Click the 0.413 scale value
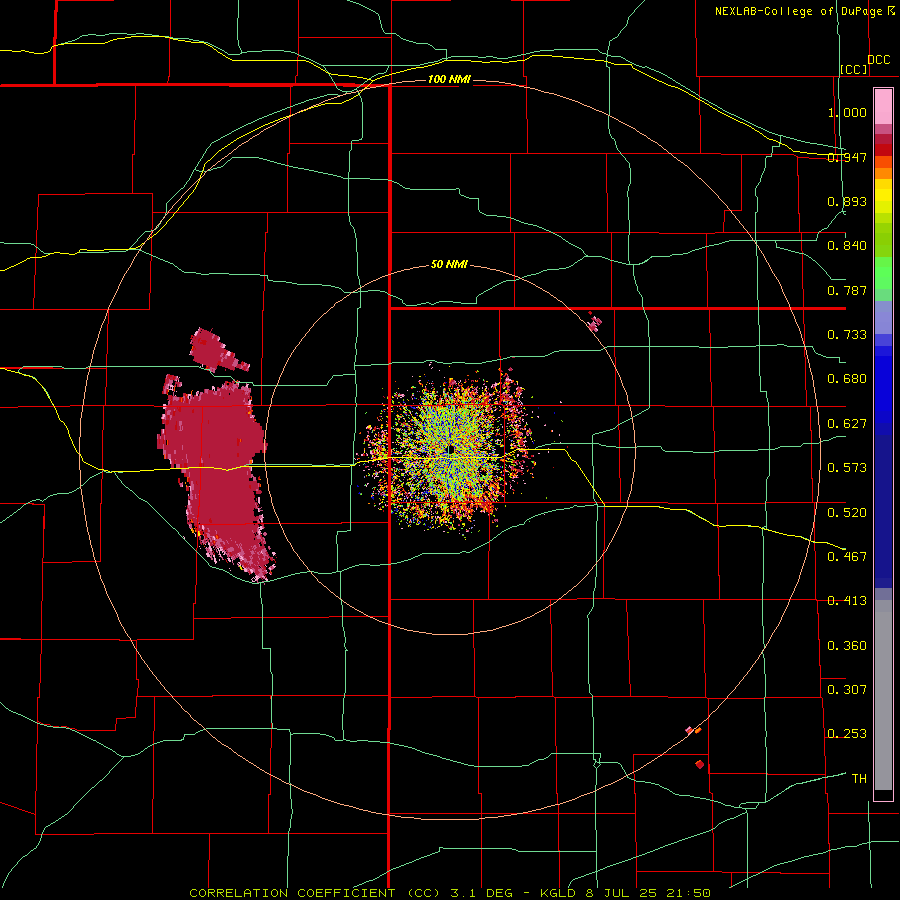This screenshot has height=900, width=900. [847, 601]
